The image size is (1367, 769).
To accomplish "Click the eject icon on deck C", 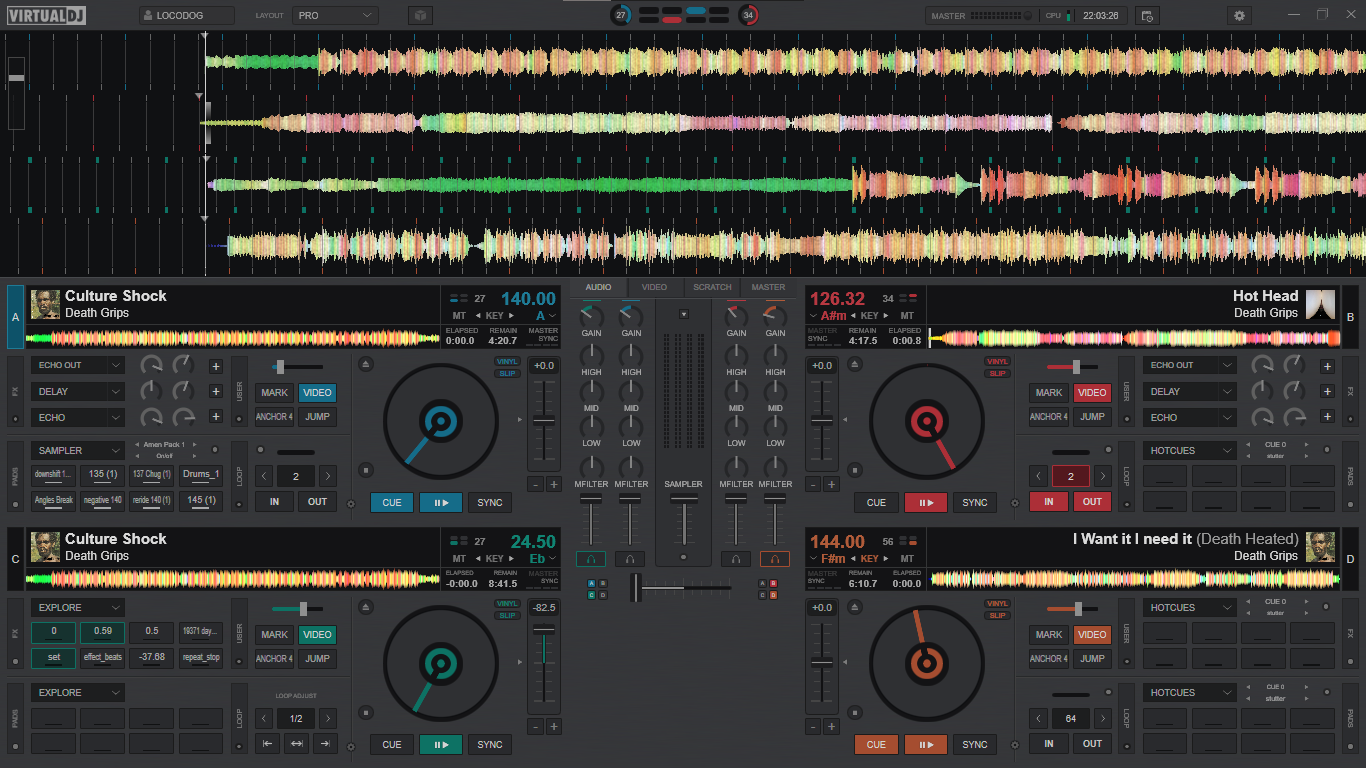I will point(366,607).
